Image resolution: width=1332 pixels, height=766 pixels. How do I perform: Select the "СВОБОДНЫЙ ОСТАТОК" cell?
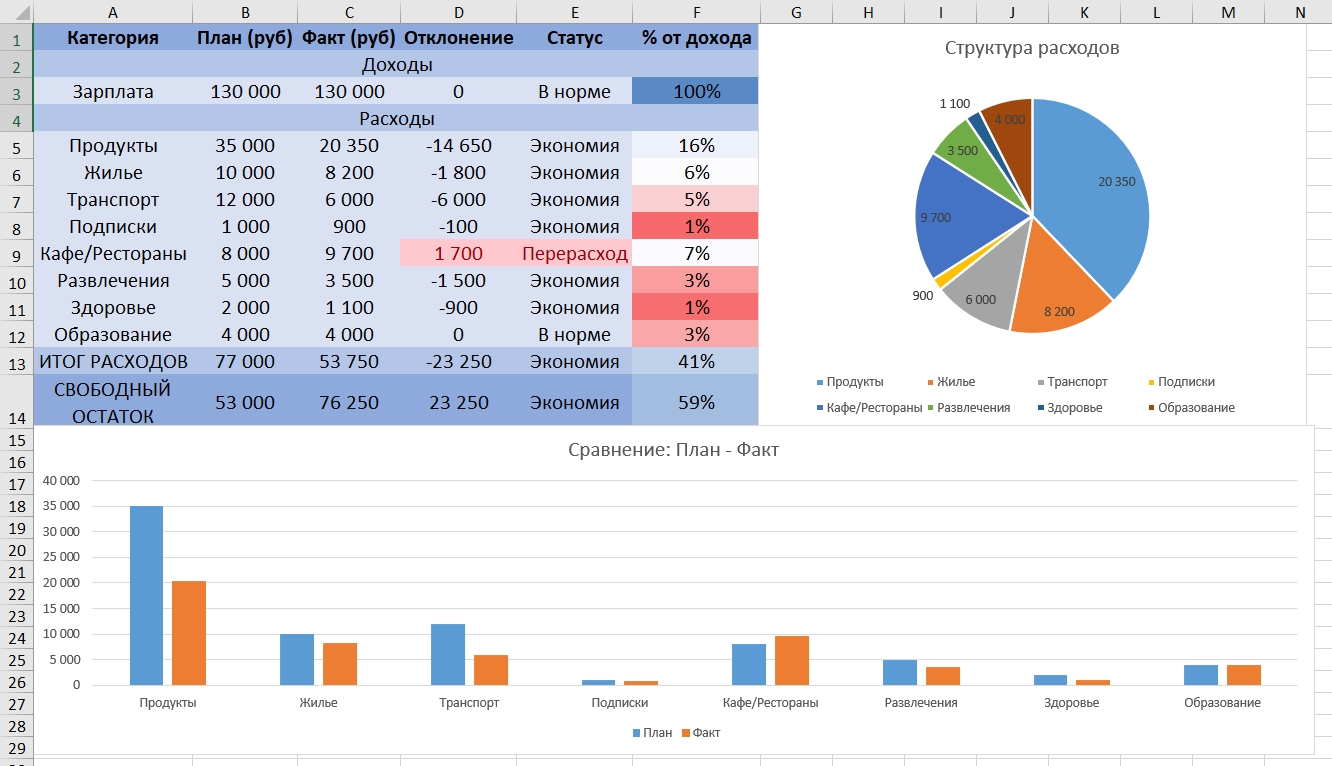pos(112,402)
